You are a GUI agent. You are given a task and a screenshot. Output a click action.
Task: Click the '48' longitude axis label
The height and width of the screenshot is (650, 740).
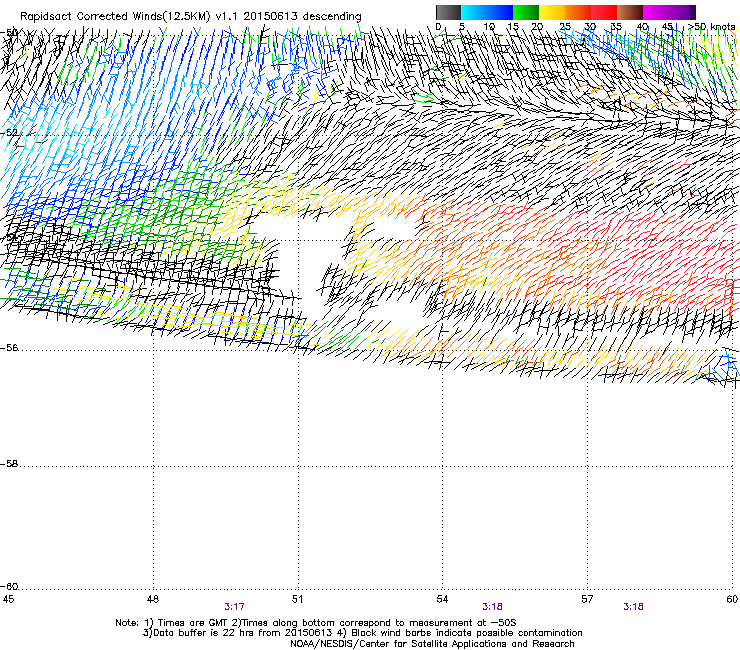click(152, 599)
